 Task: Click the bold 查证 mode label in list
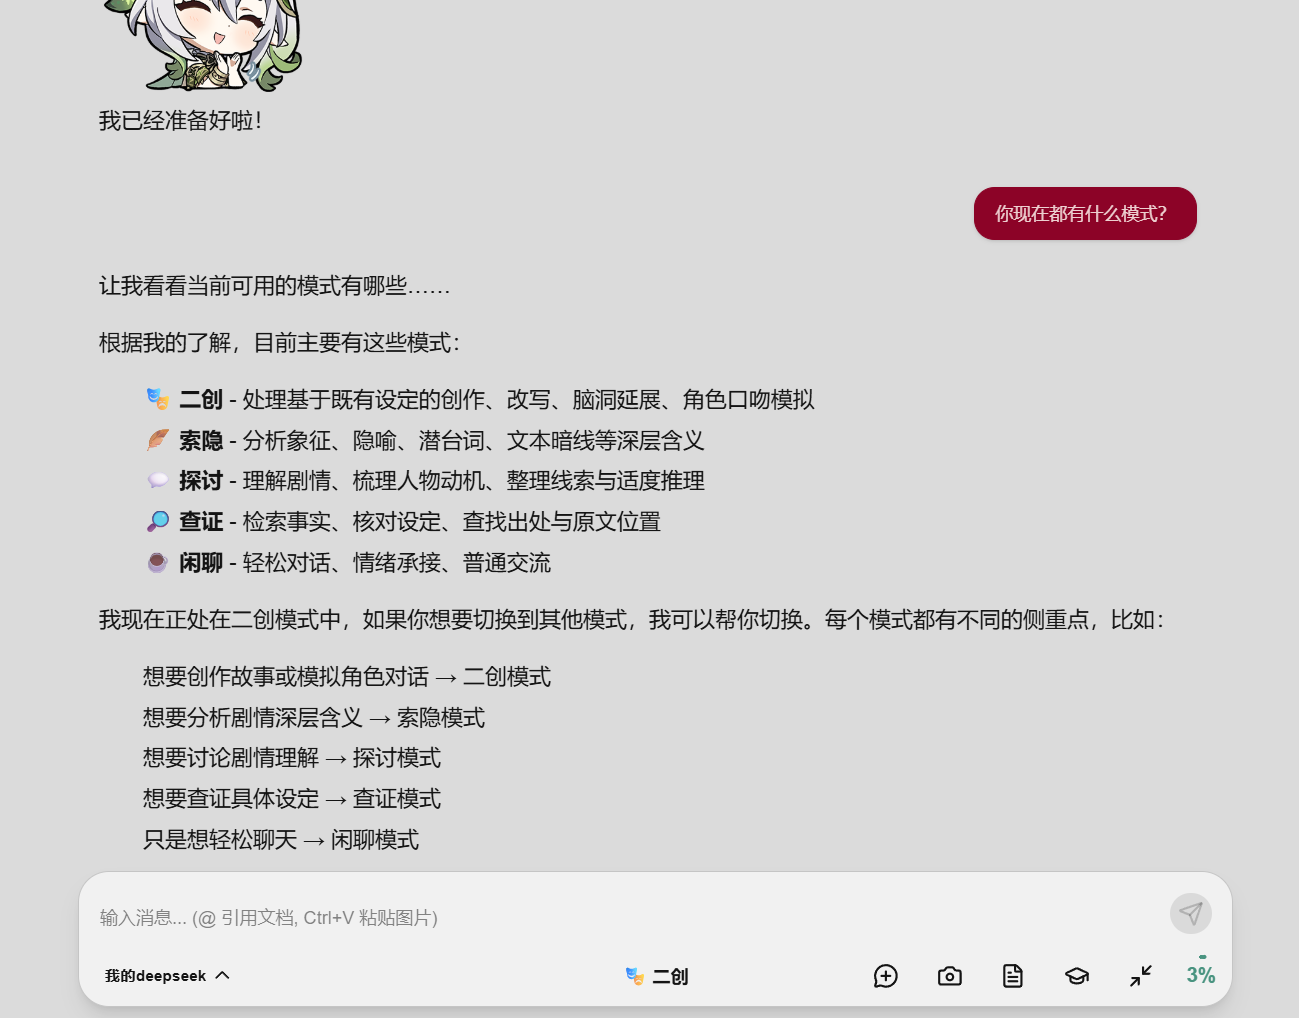(x=201, y=522)
